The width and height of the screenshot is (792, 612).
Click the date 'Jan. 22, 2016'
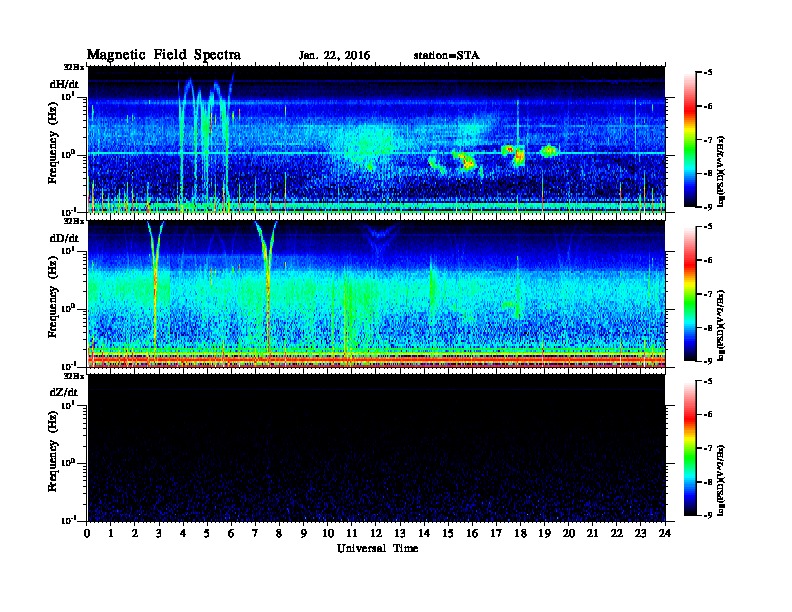click(334, 56)
